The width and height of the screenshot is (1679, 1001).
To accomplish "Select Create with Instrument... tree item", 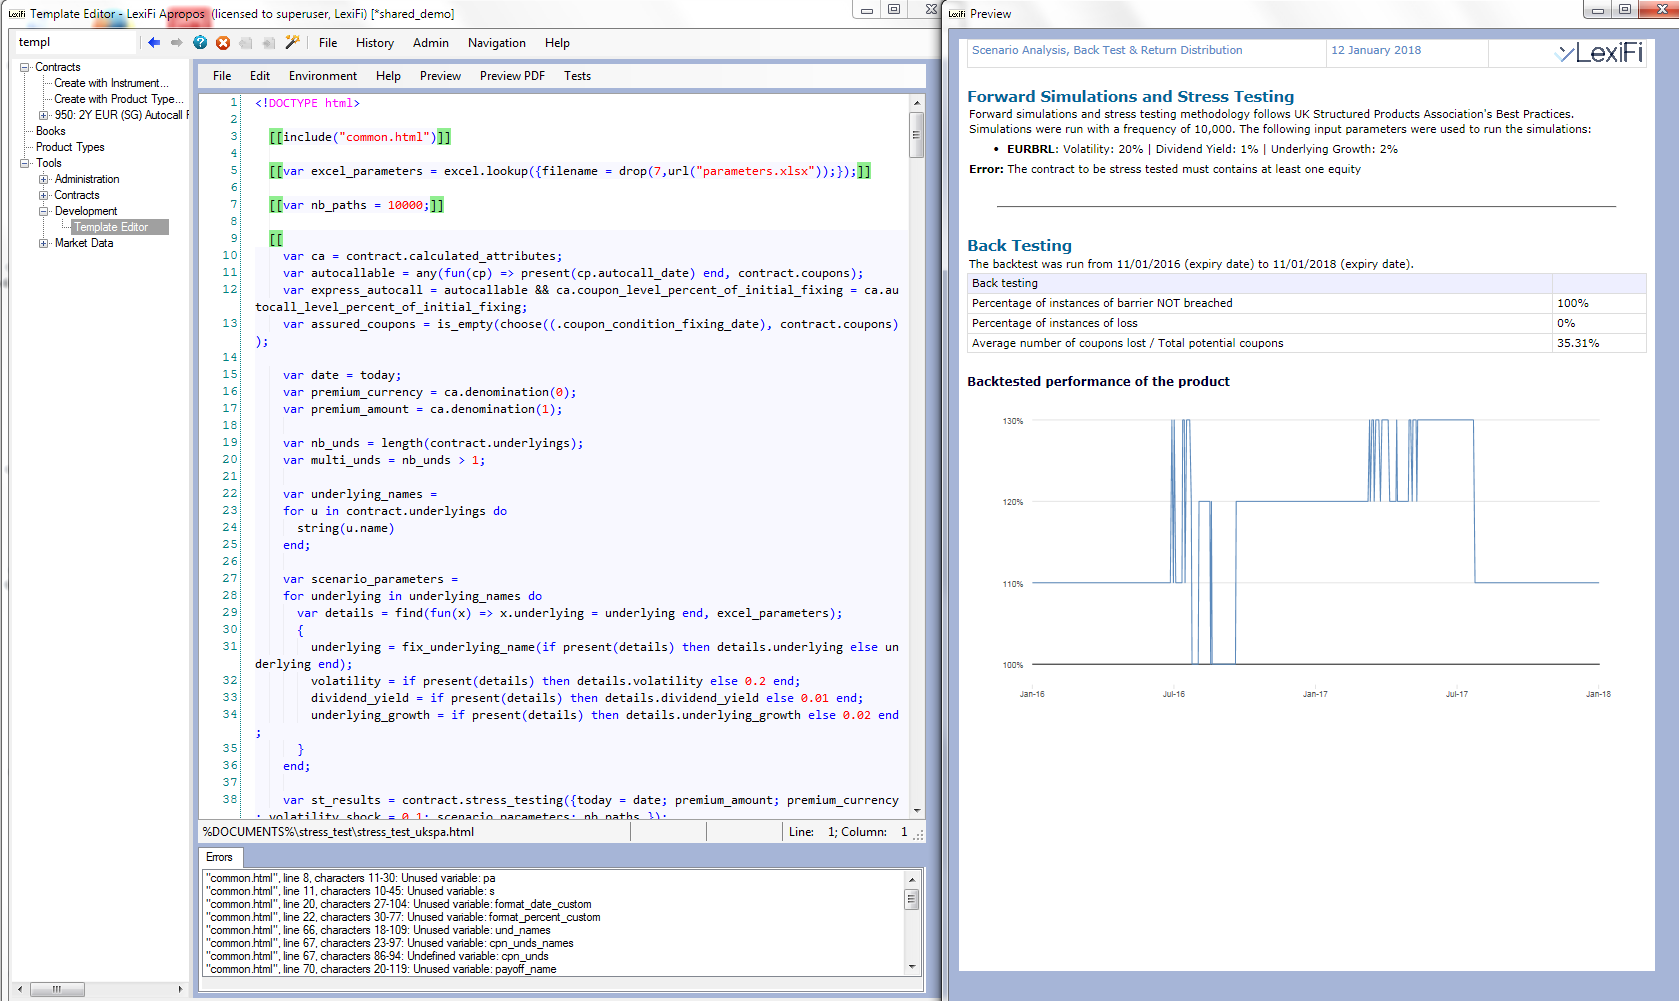I will tap(111, 83).
